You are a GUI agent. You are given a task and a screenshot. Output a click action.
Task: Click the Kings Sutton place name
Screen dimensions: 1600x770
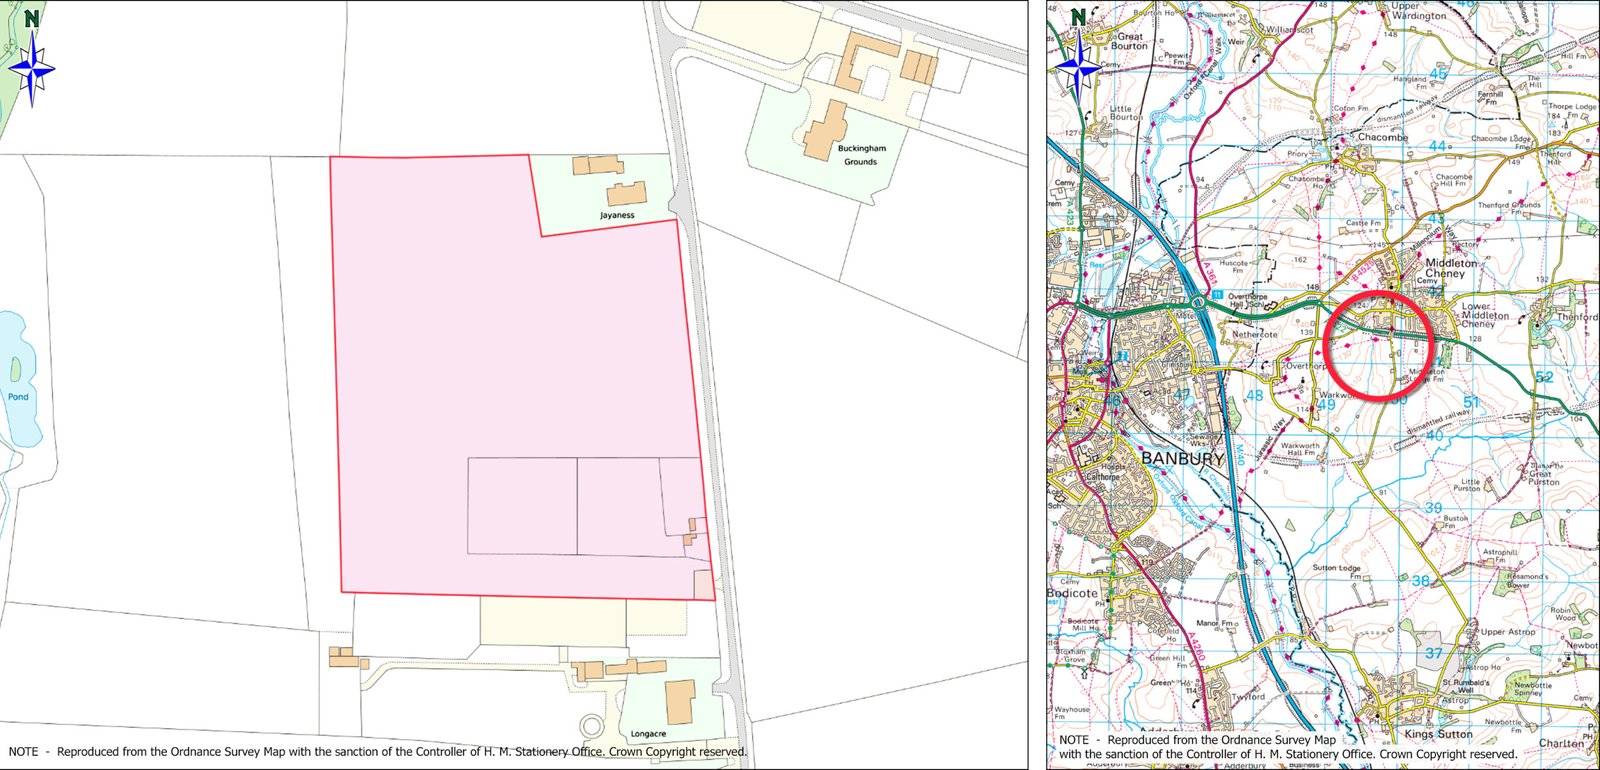tap(1439, 734)
